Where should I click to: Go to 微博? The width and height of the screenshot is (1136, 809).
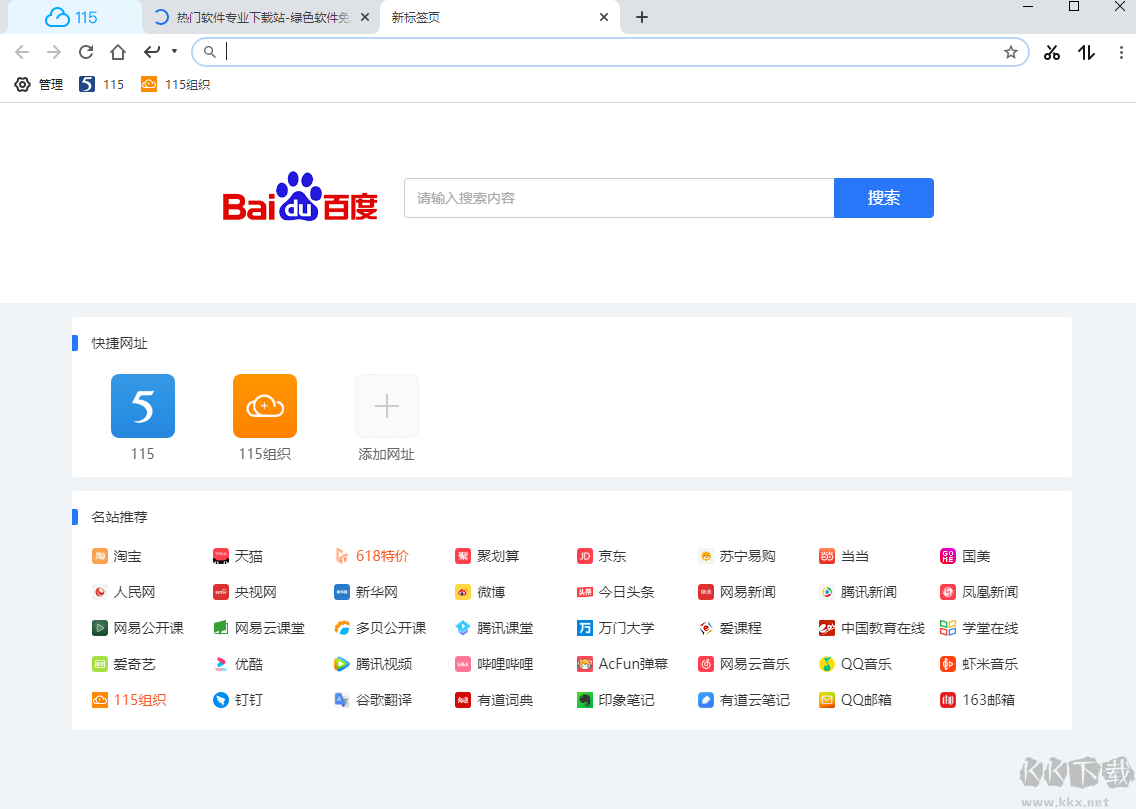[480, 592]
